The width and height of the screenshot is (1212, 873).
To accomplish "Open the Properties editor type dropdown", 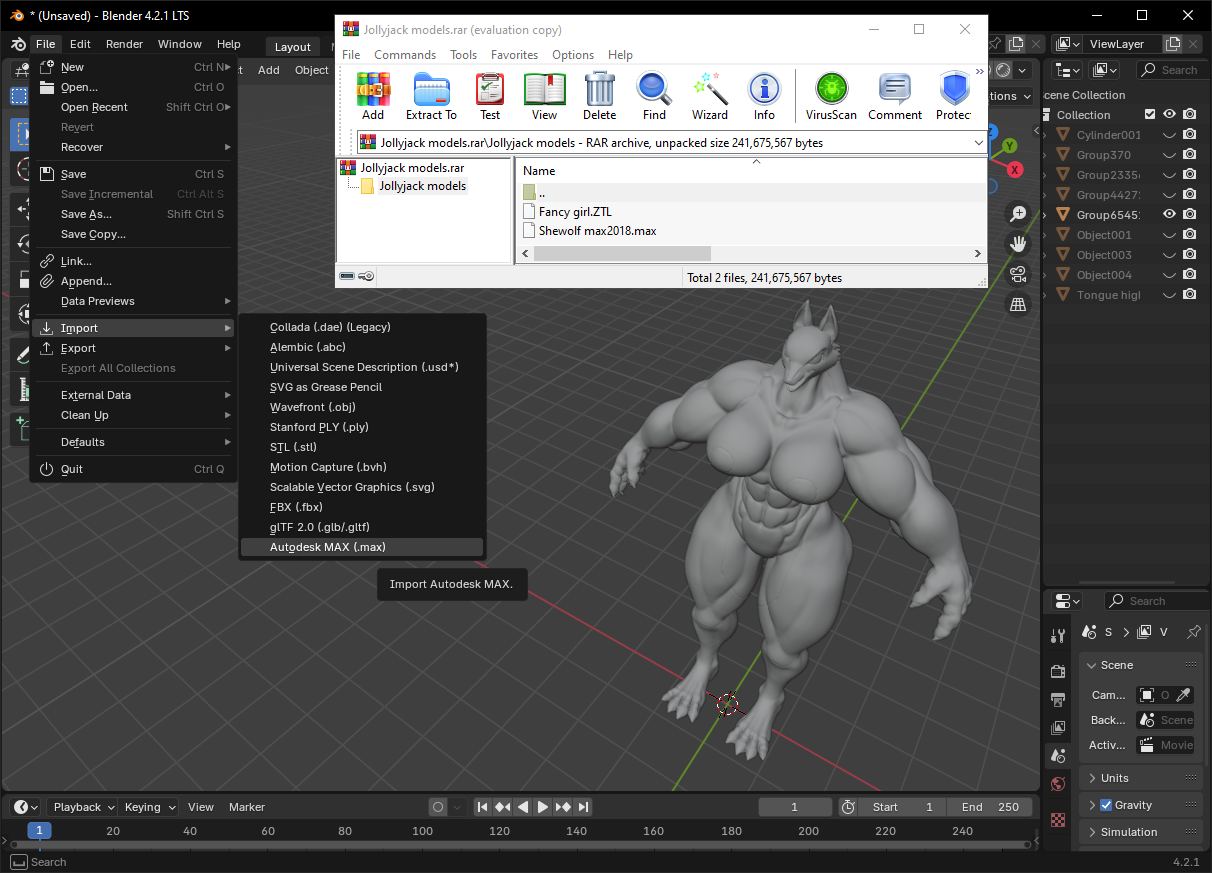I will [1068, 601].
